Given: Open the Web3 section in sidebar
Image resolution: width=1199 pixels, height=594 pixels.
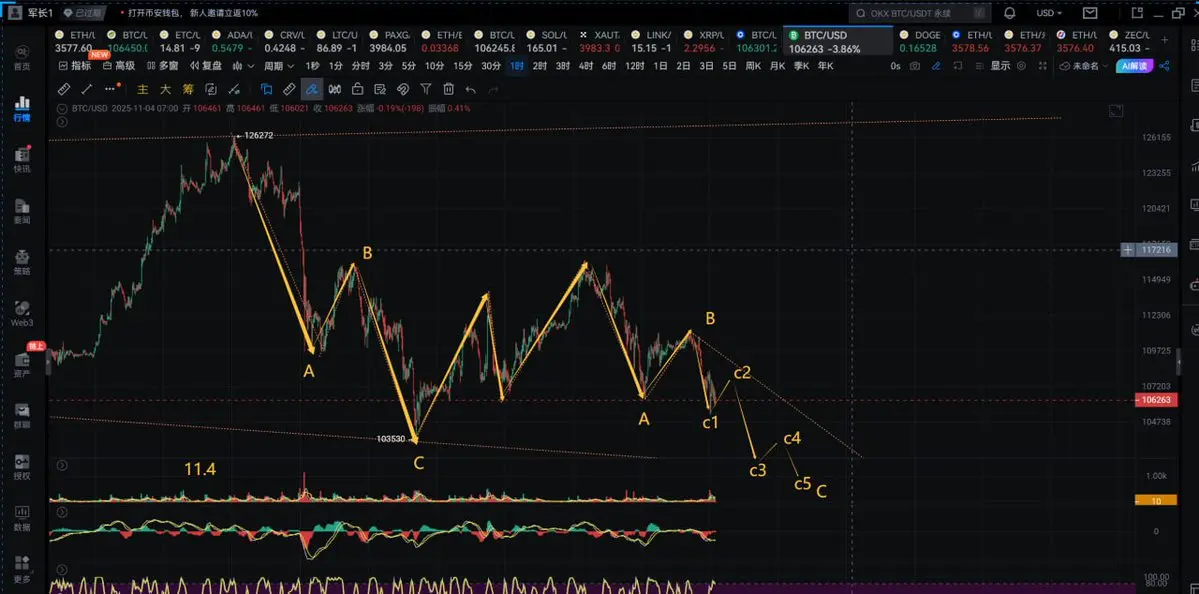Looking at the screenshot, I should click(21, 313).
